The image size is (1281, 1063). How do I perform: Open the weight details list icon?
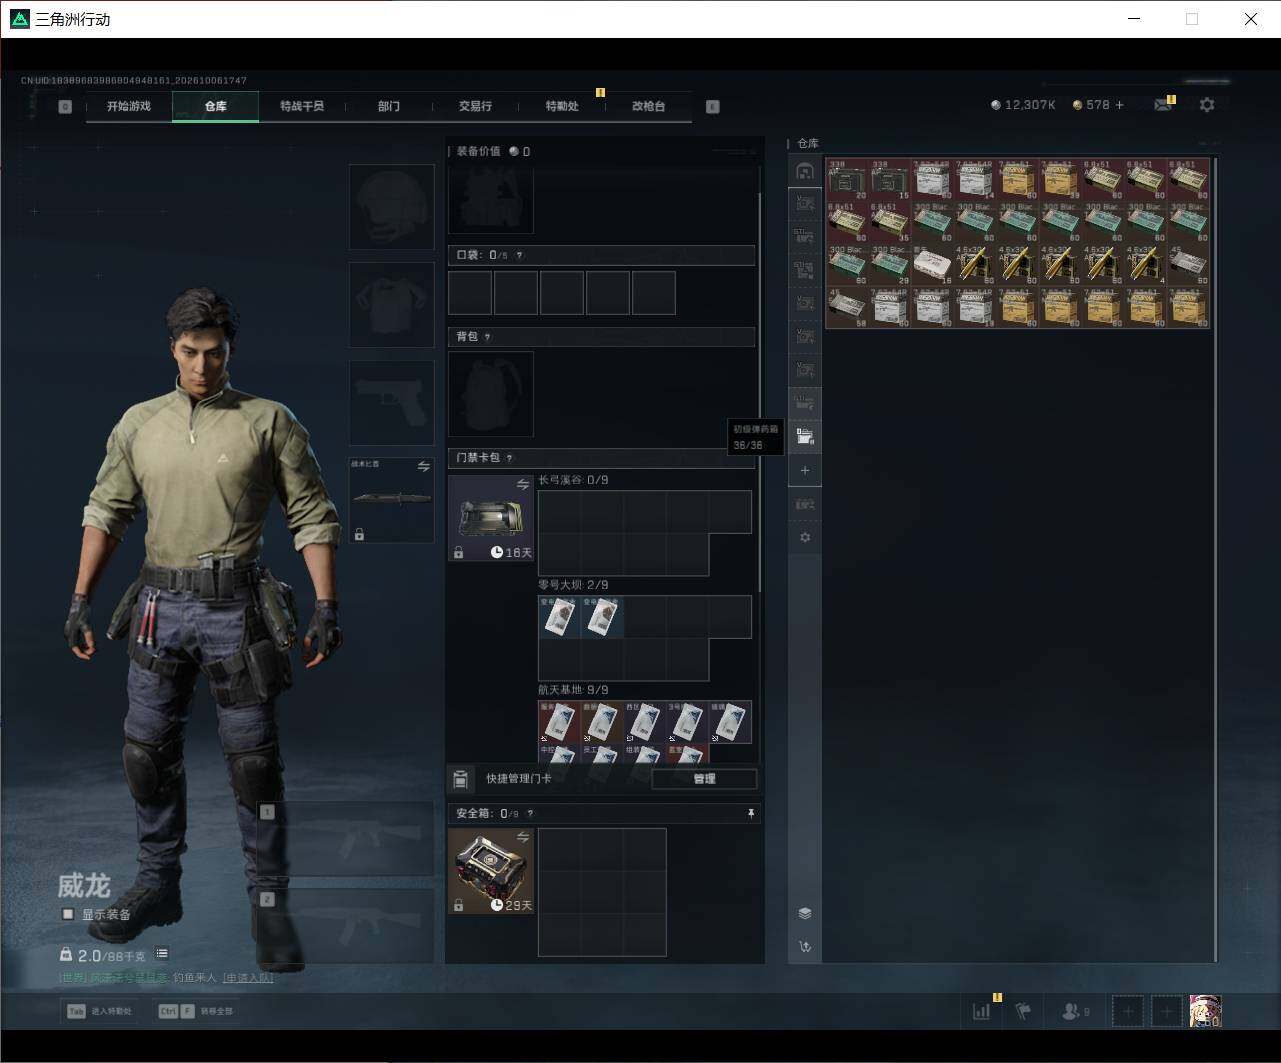[162, 954]
